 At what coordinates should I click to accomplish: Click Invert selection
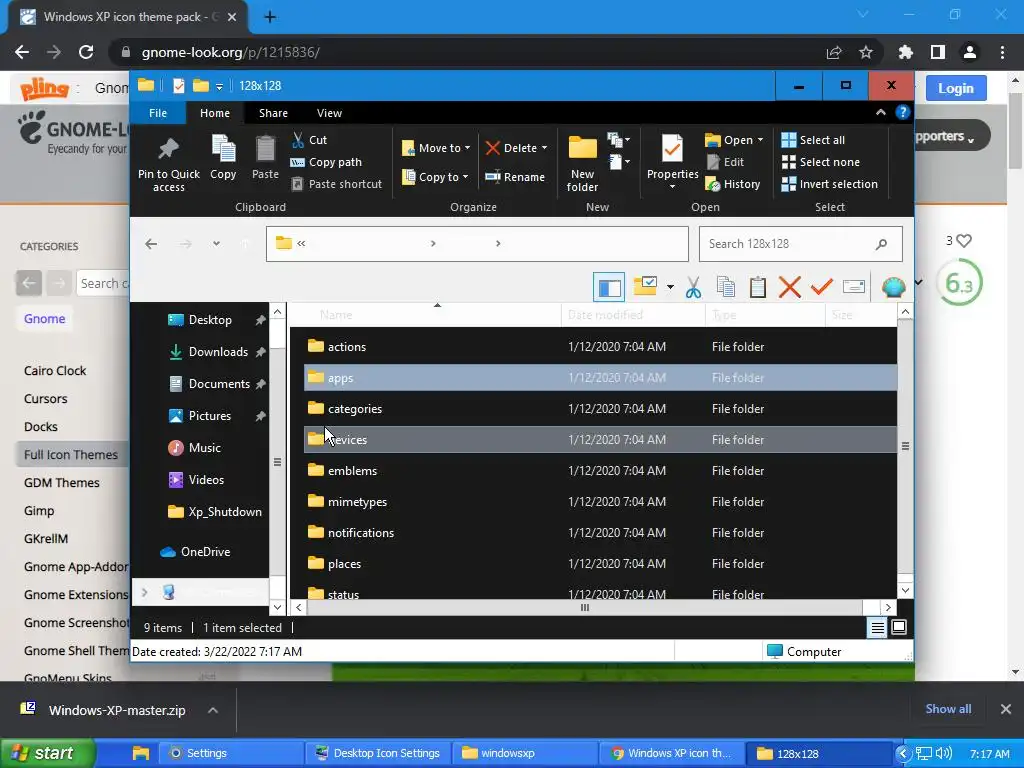click(829, 184)
